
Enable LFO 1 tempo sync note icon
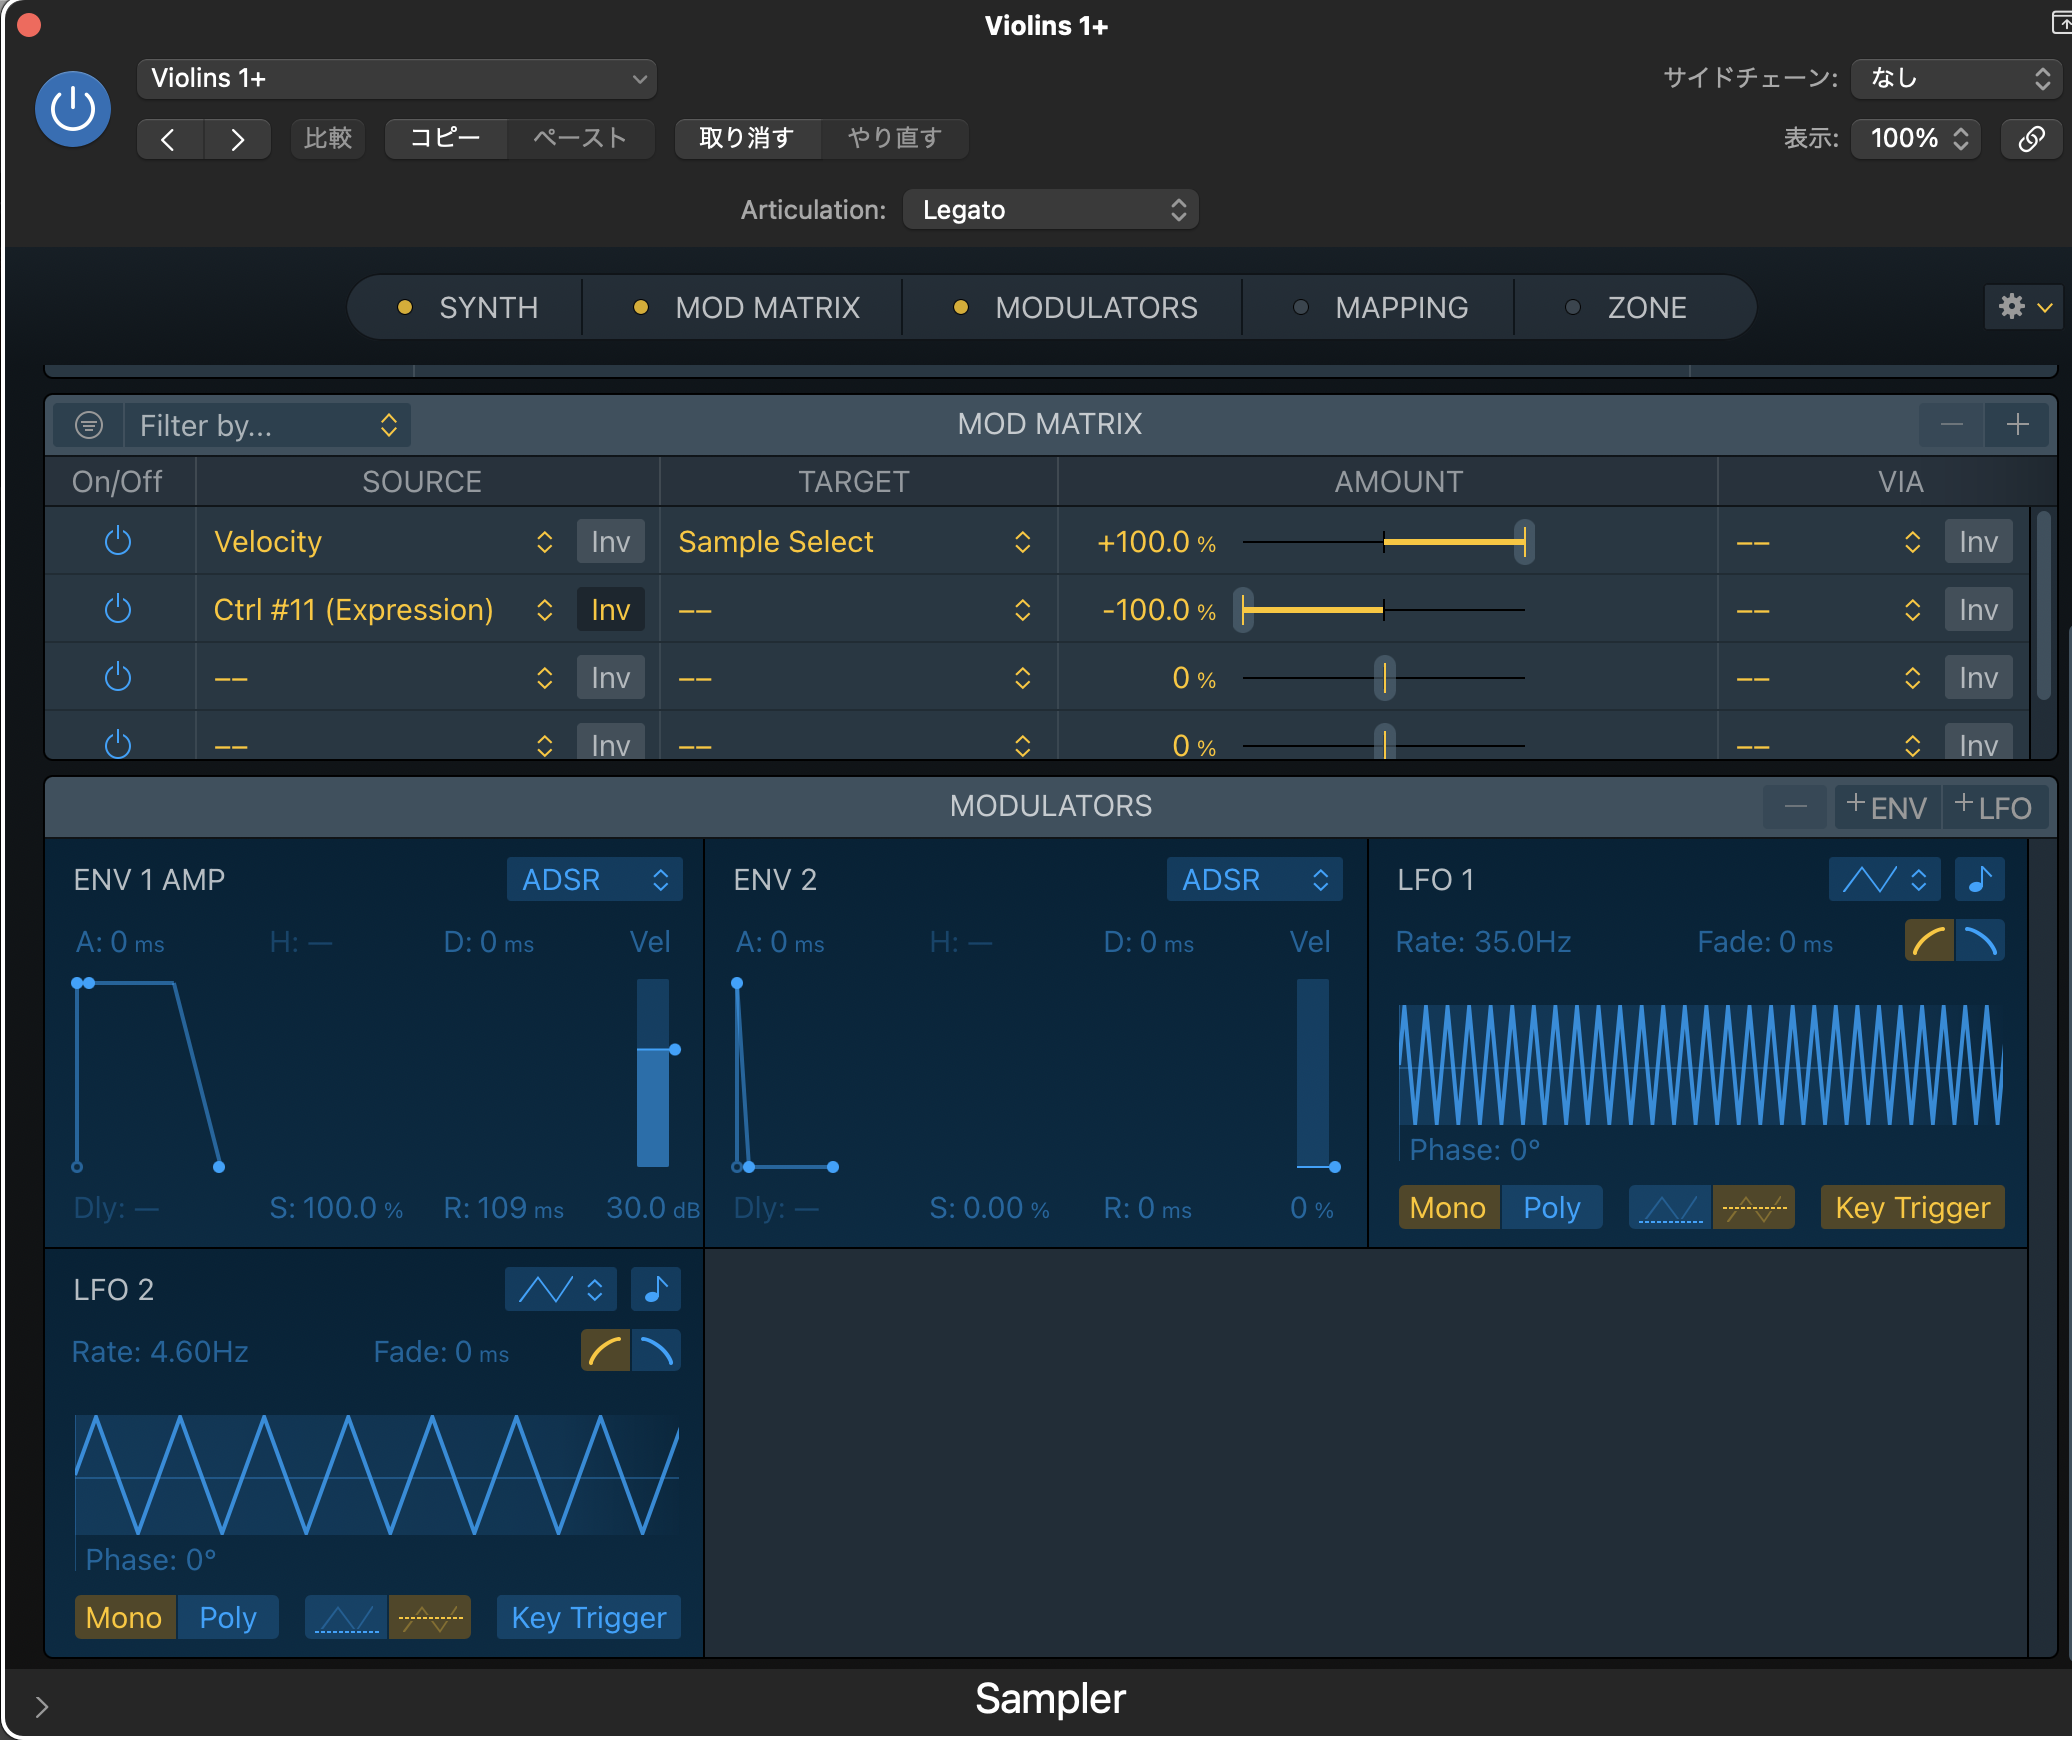pos(1979,880)
